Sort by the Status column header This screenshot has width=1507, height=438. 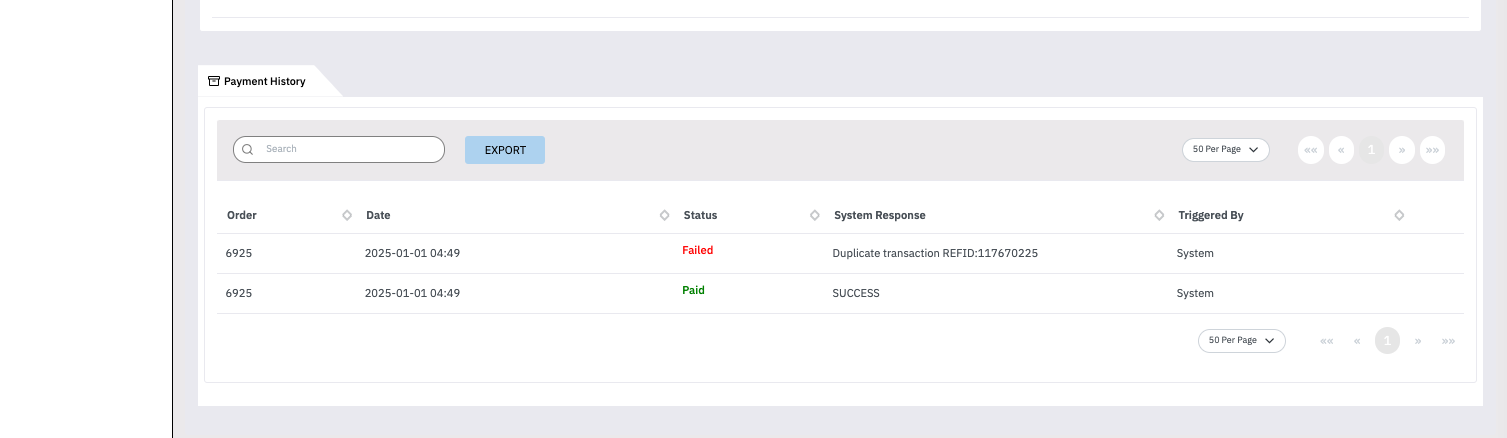[x=700, y=215]
